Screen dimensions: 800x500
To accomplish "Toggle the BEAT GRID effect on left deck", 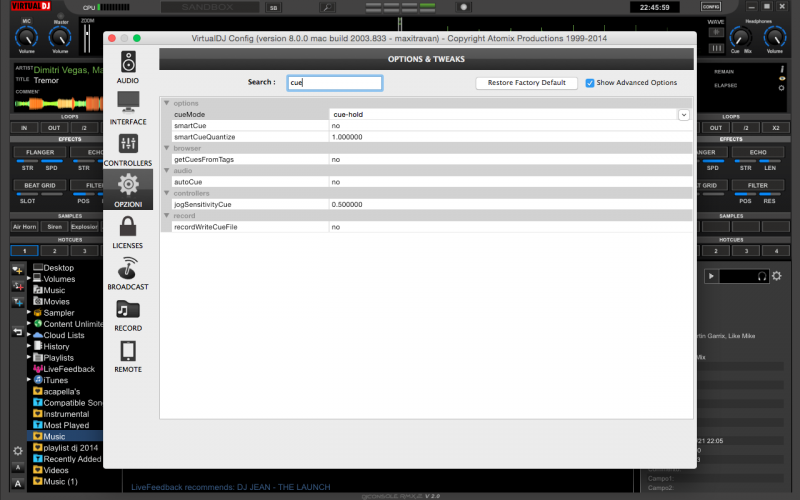I will click(x=40, y=185).
